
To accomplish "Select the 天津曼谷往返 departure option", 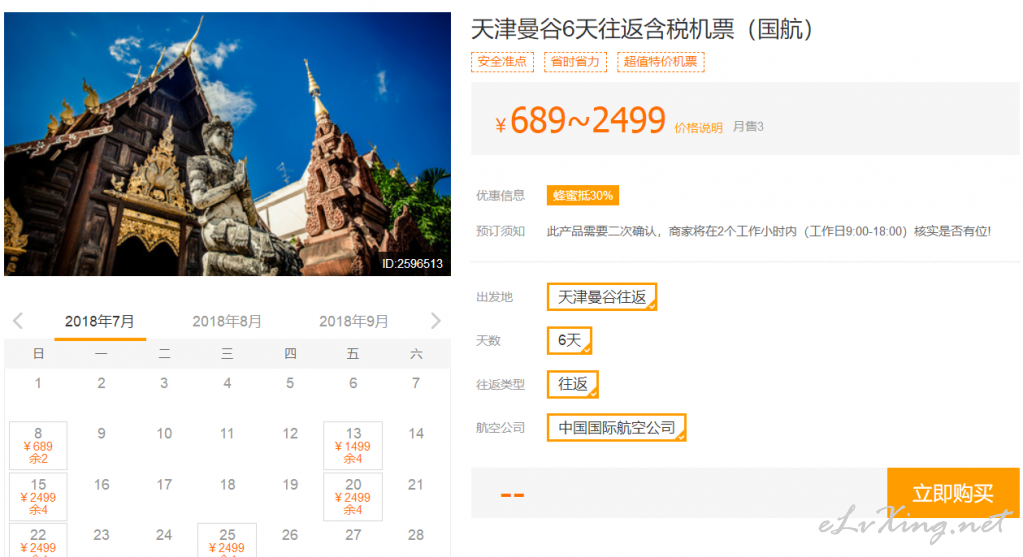I will tap(602, 297).
